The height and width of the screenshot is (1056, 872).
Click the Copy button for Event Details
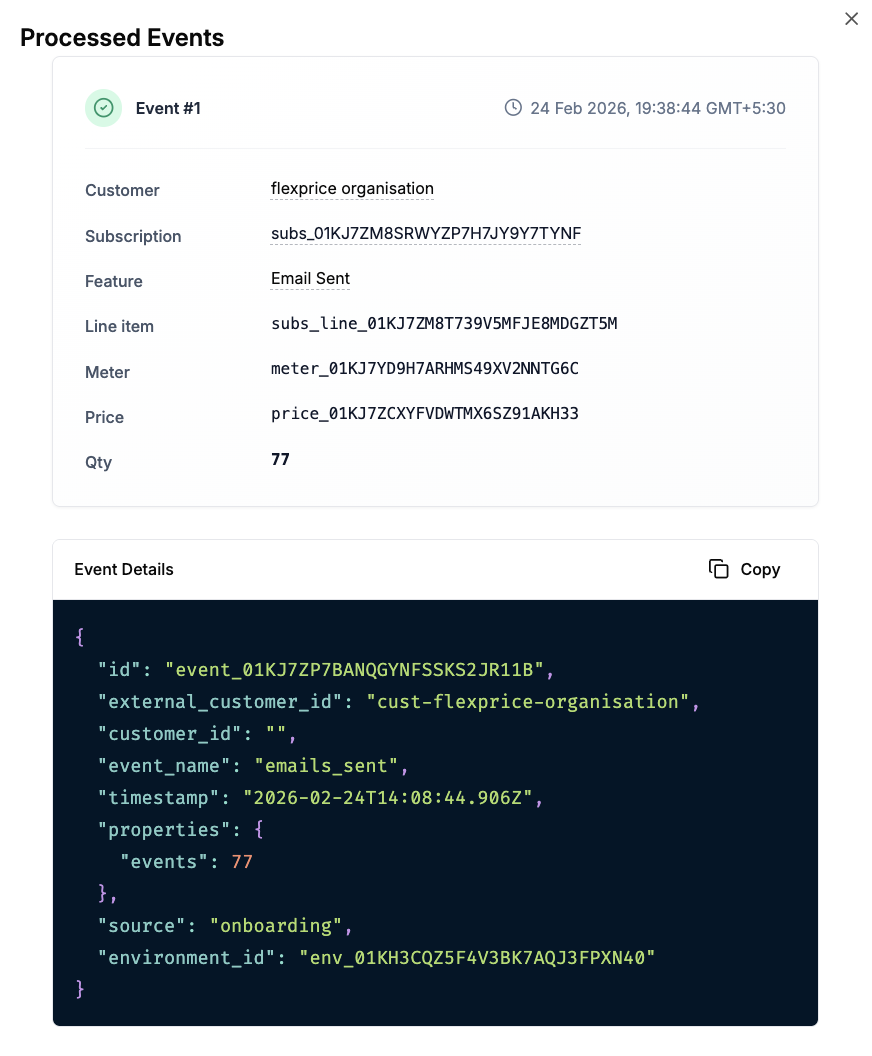click(x=743, y=569)
